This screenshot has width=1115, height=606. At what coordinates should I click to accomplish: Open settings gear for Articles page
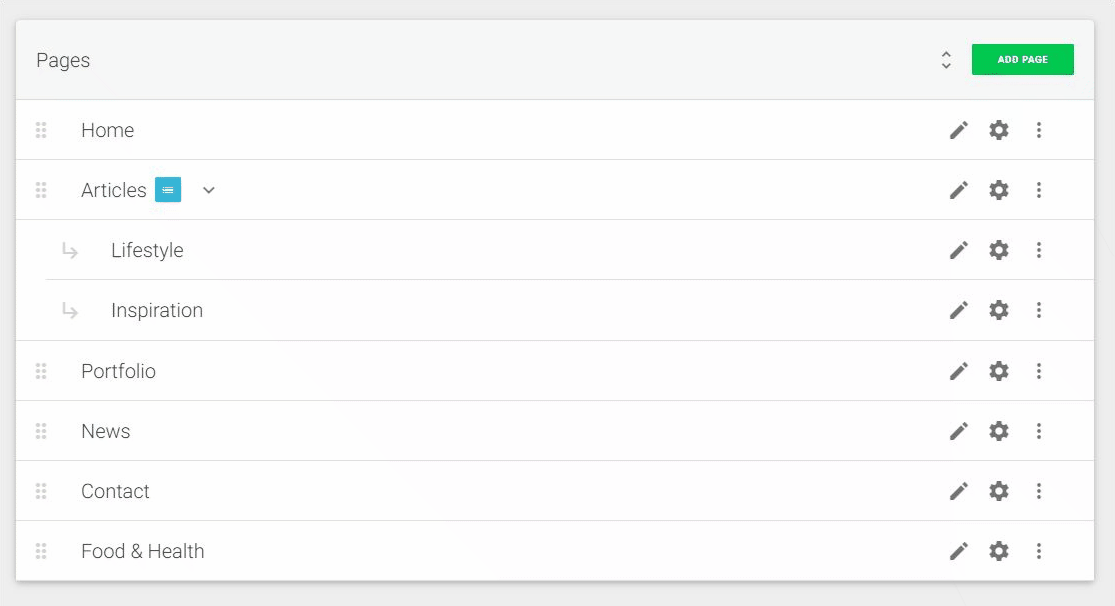point(999,190)
